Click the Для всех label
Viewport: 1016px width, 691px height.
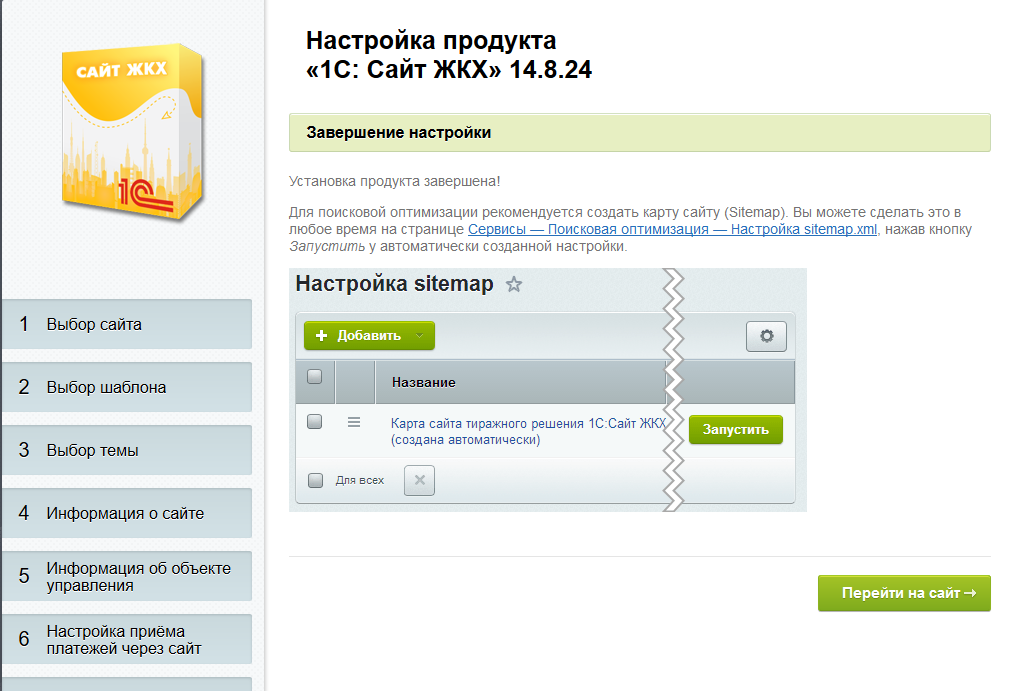coord(360,480)
